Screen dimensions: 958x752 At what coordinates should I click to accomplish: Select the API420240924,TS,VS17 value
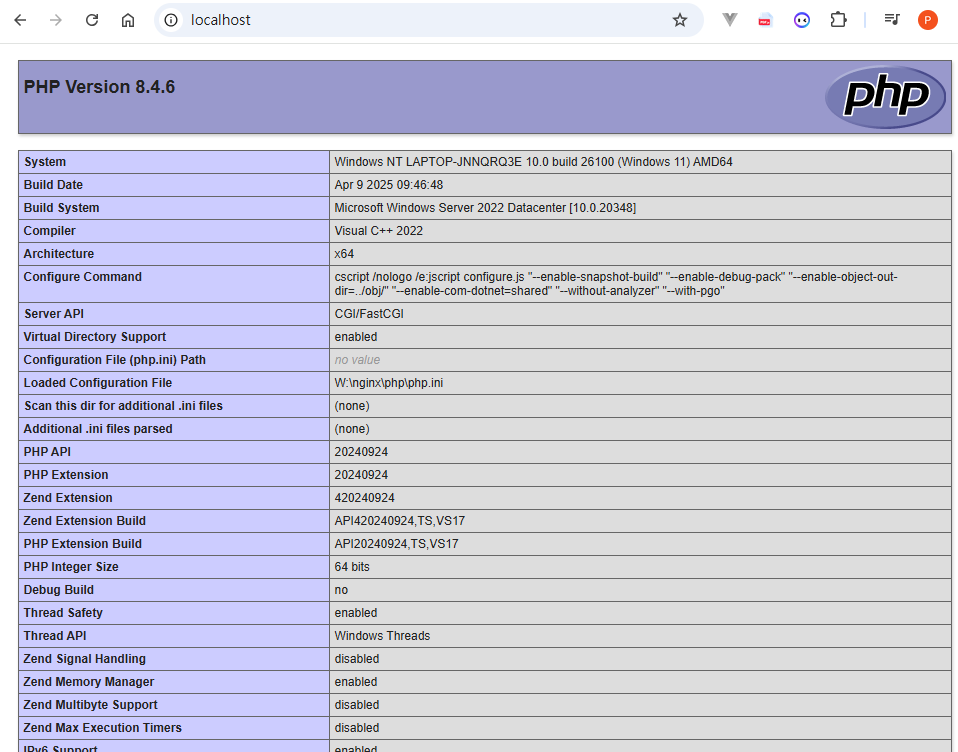click(400, 521)
